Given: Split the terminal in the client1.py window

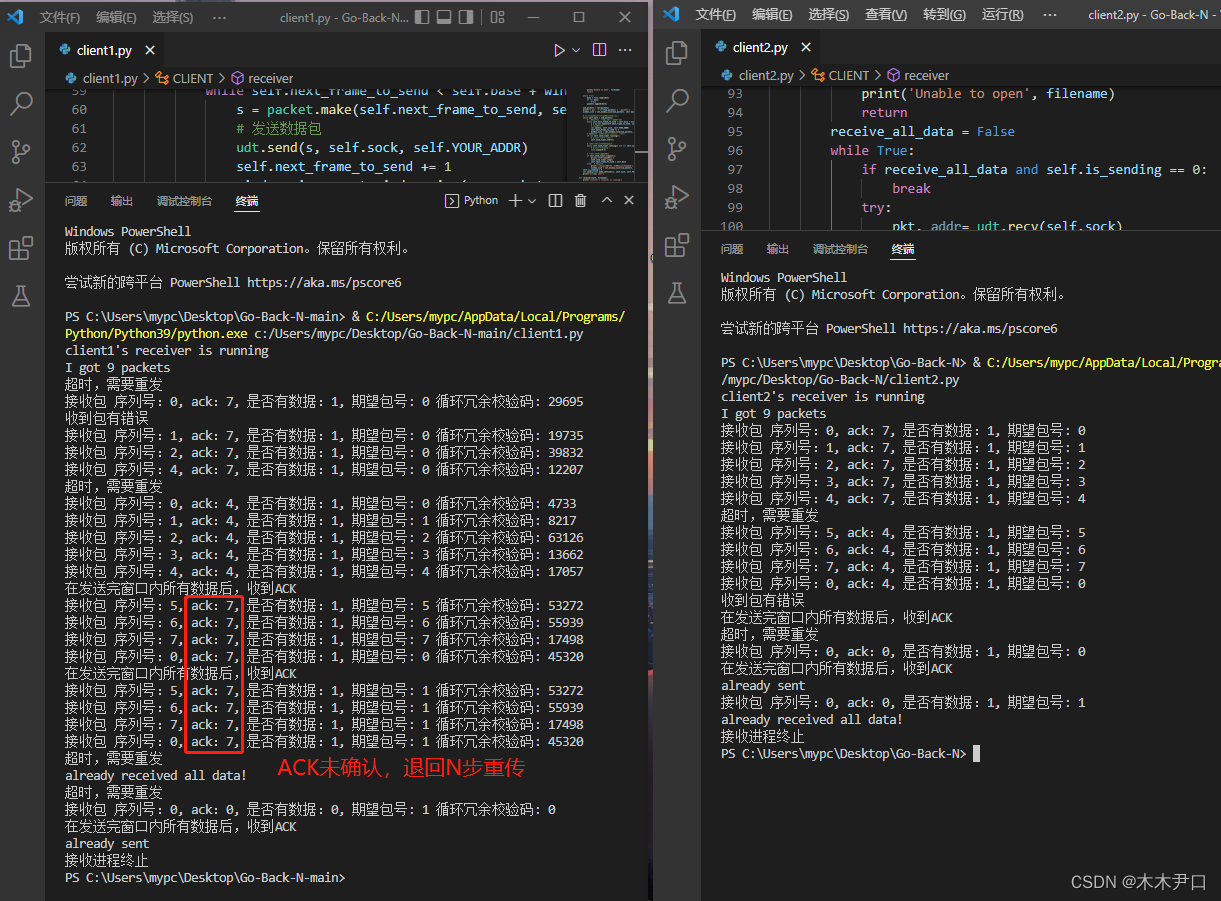Looking at the screenshot, I should click(555, 201).
